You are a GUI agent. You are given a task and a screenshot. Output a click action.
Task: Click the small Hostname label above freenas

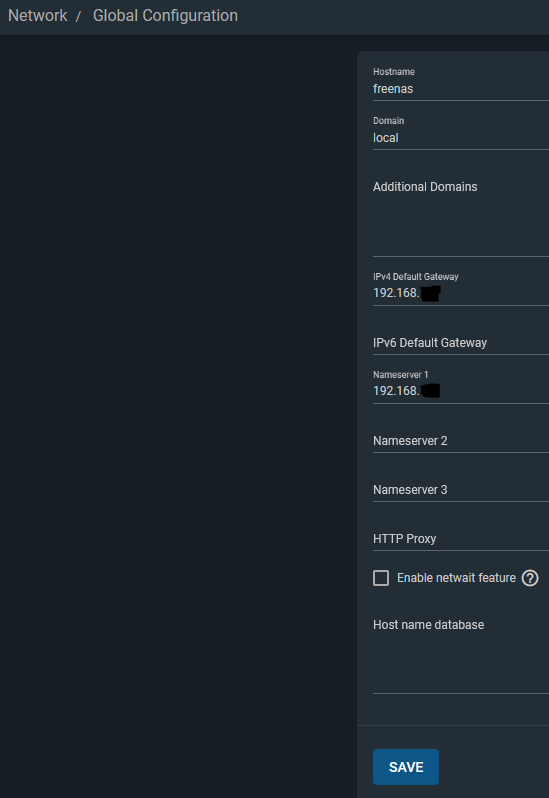click(x=394, y=72)
